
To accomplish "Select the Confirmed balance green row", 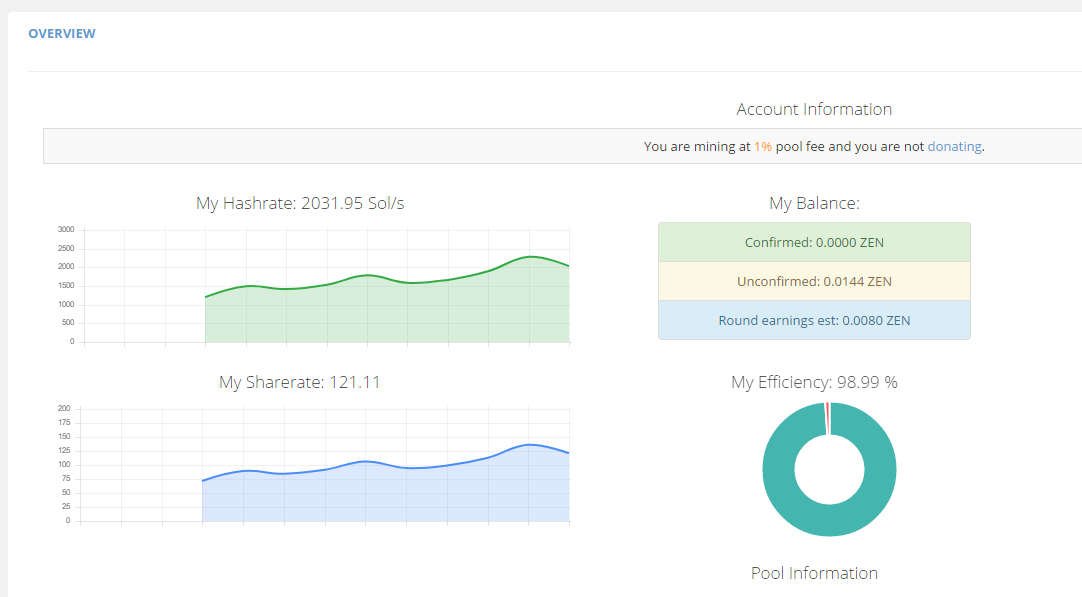I will point(814,242).
